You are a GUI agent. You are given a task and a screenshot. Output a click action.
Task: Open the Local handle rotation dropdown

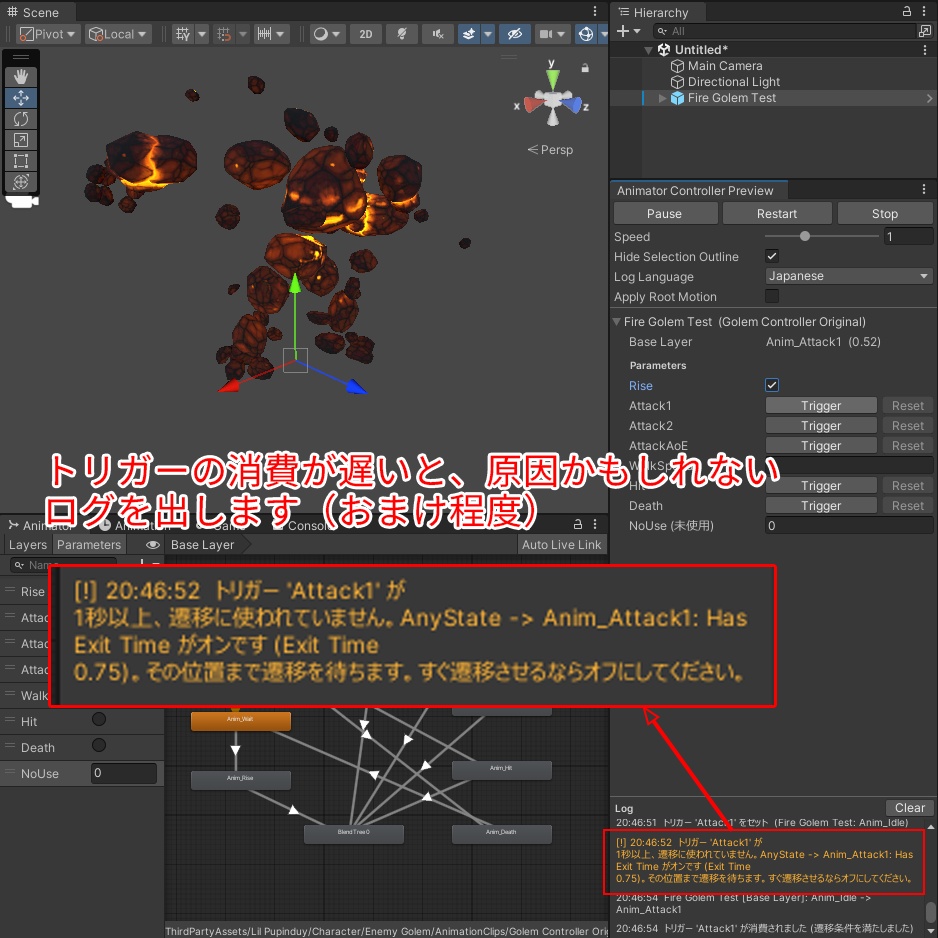[118, 34]
